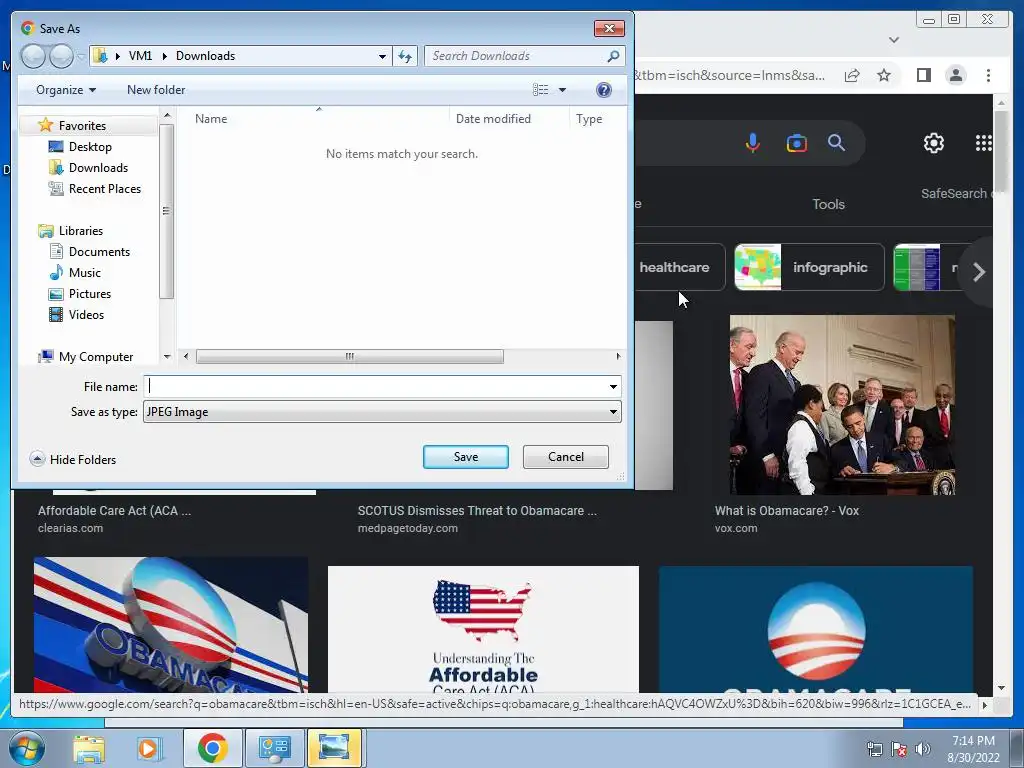Sort files by the Name column

211,119
